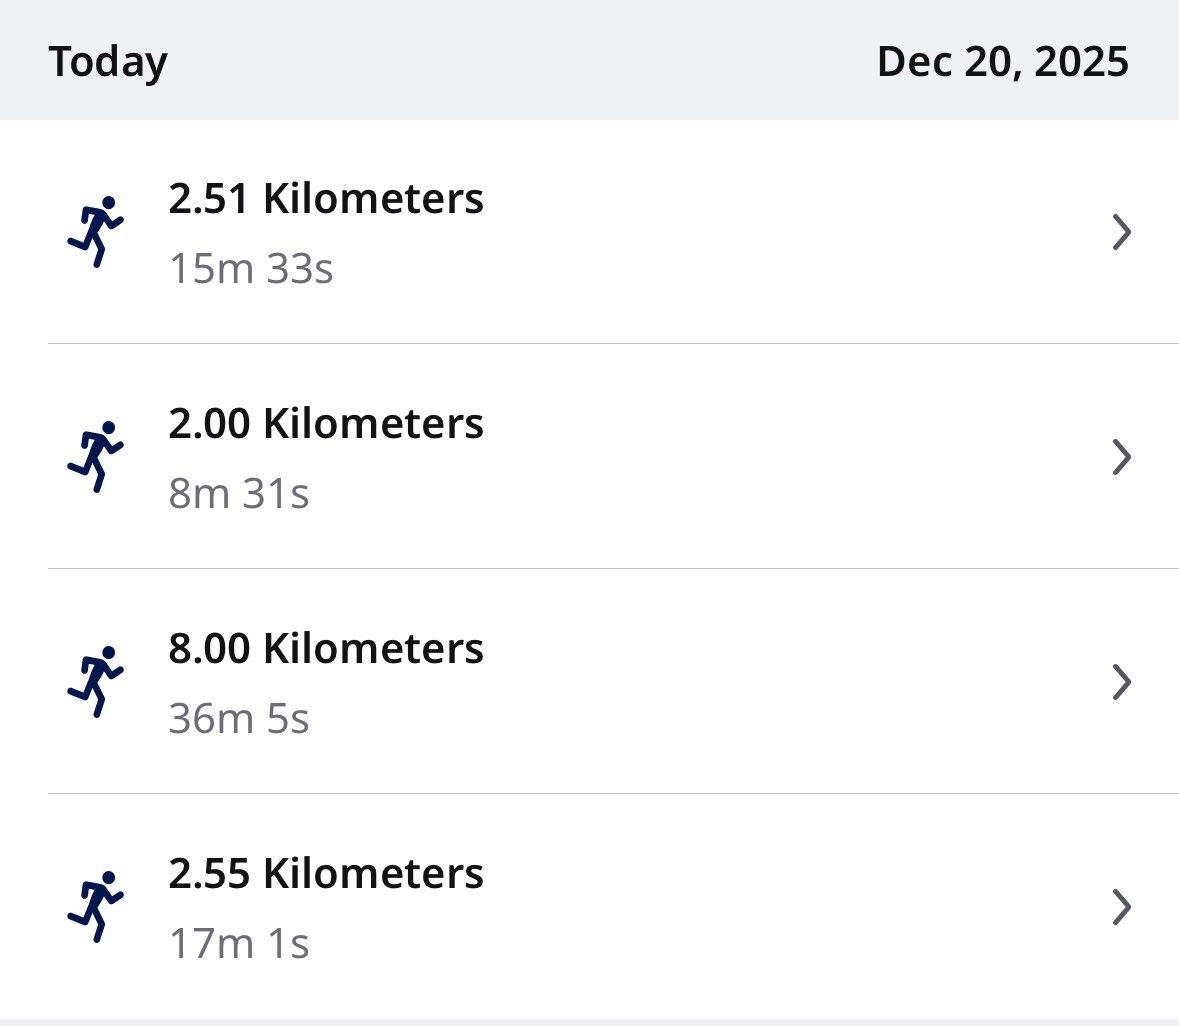This screenshot has width=1179, height=1026.
Task: Open the 8.00 Kilometers activity title
Action: (326, 648)
